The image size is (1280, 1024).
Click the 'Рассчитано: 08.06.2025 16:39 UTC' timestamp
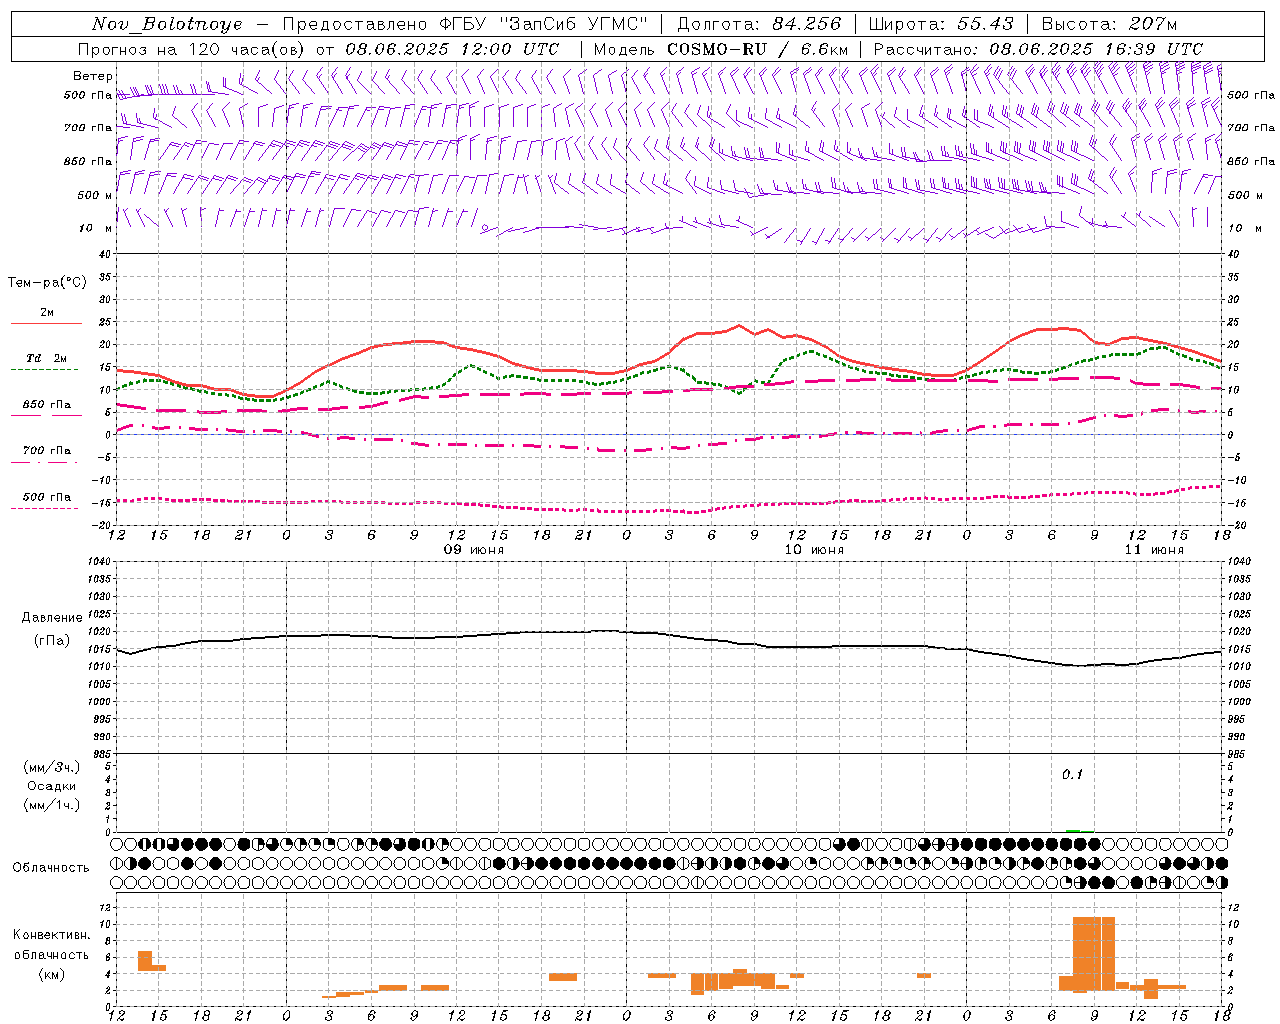(x=1038, y=49)
